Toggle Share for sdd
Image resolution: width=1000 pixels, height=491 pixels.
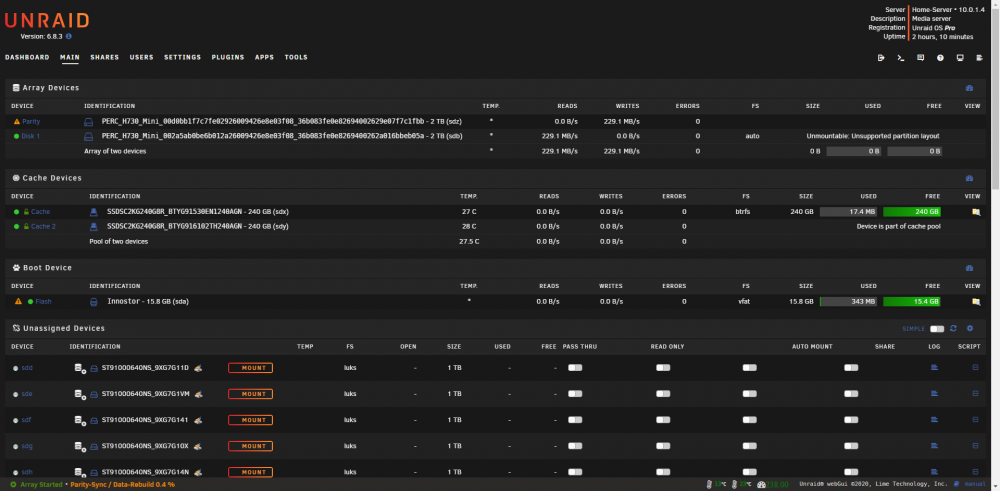tap(851, 368)
